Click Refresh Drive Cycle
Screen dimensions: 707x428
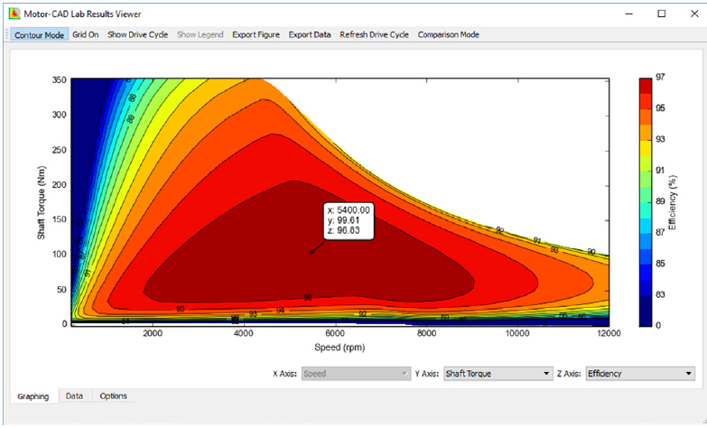[x=374, y=35]
